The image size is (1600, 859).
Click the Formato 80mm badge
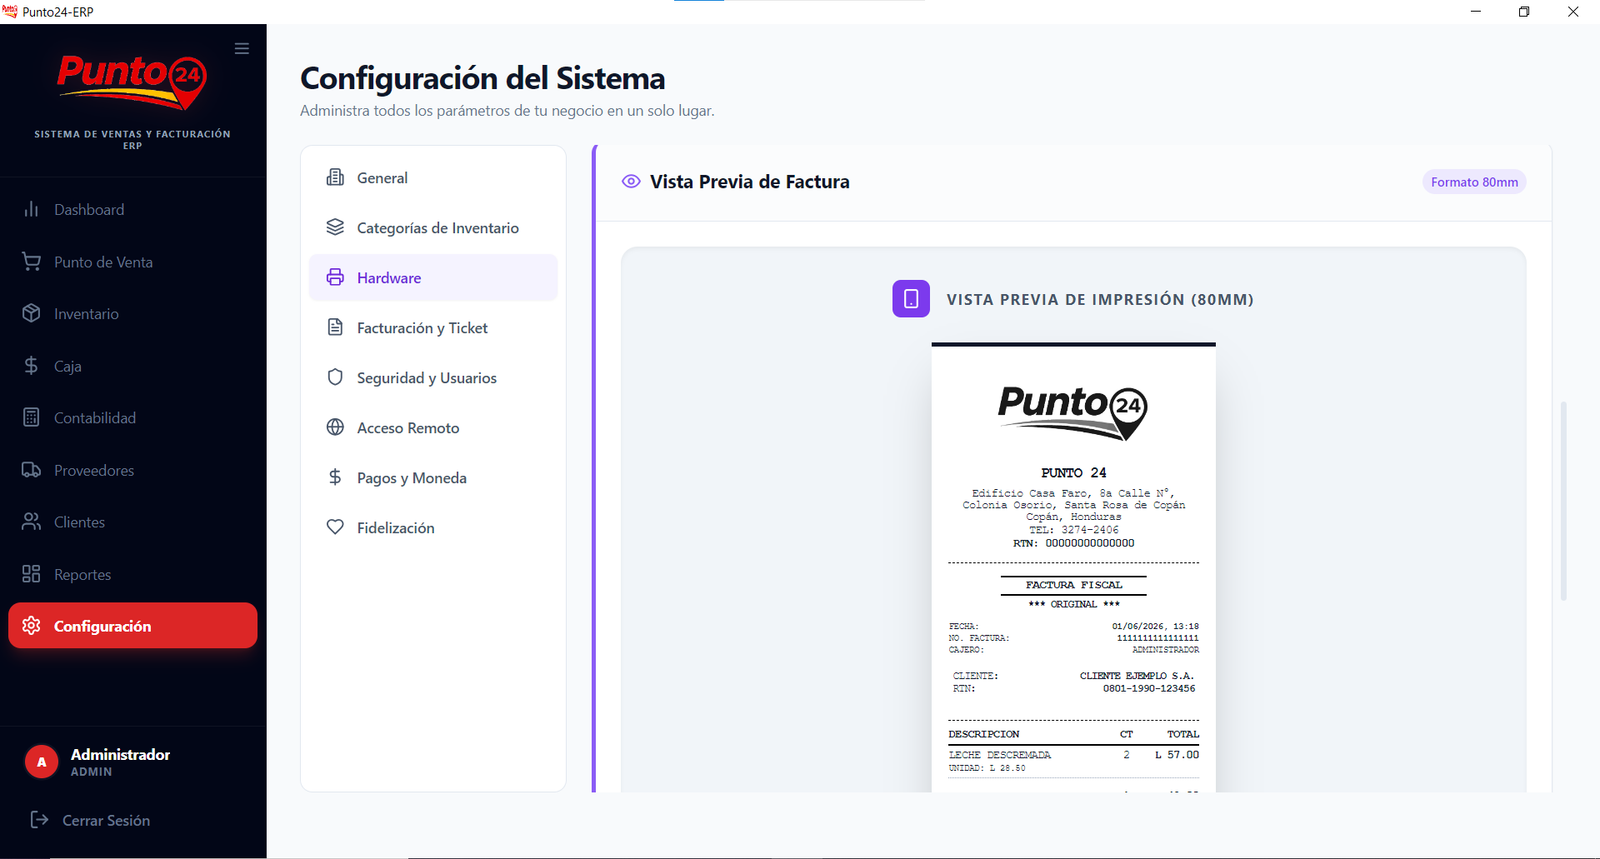point(1474,182)
